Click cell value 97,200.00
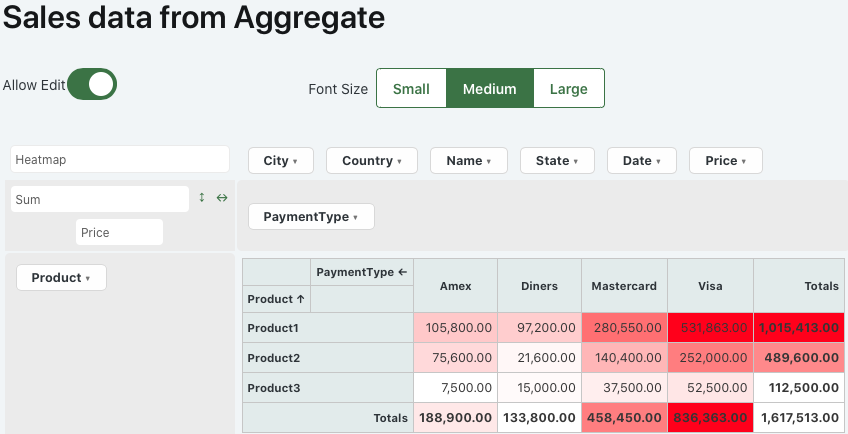The width and height of the screenshot is (848, 434). tap(539, 328)
